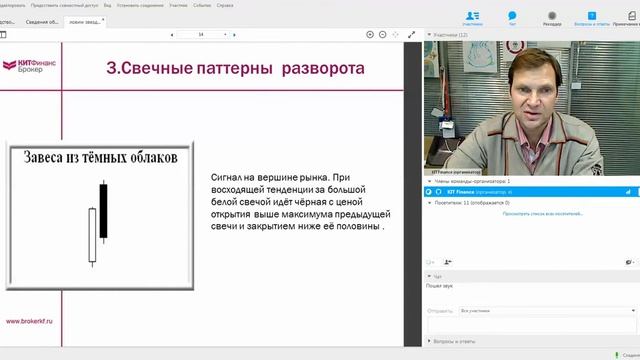Collapse the Члены команды-организатора group
This screenshot has height=360, width=640.
click(x=429, y=181)
